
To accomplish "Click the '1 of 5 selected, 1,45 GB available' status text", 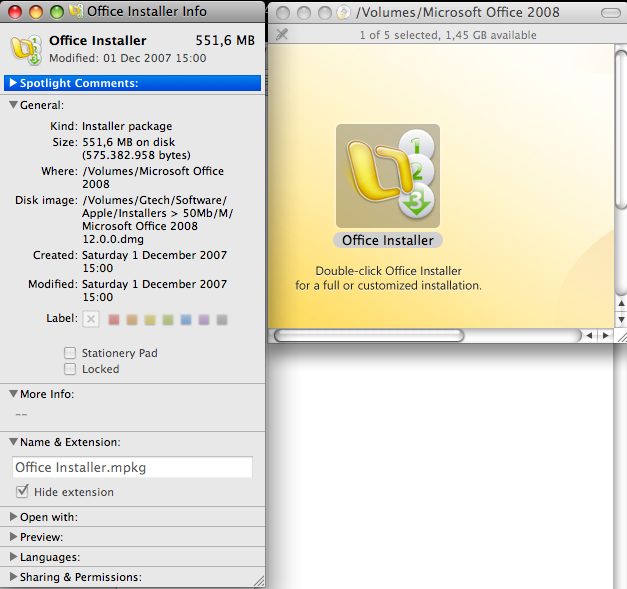I will pos(448,35).
